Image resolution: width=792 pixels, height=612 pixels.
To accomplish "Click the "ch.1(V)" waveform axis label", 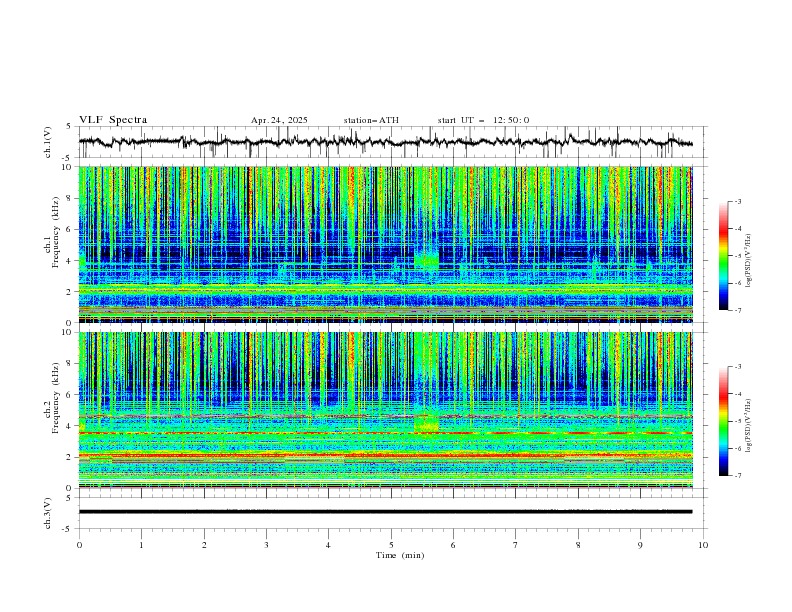I will coord(48,142).
